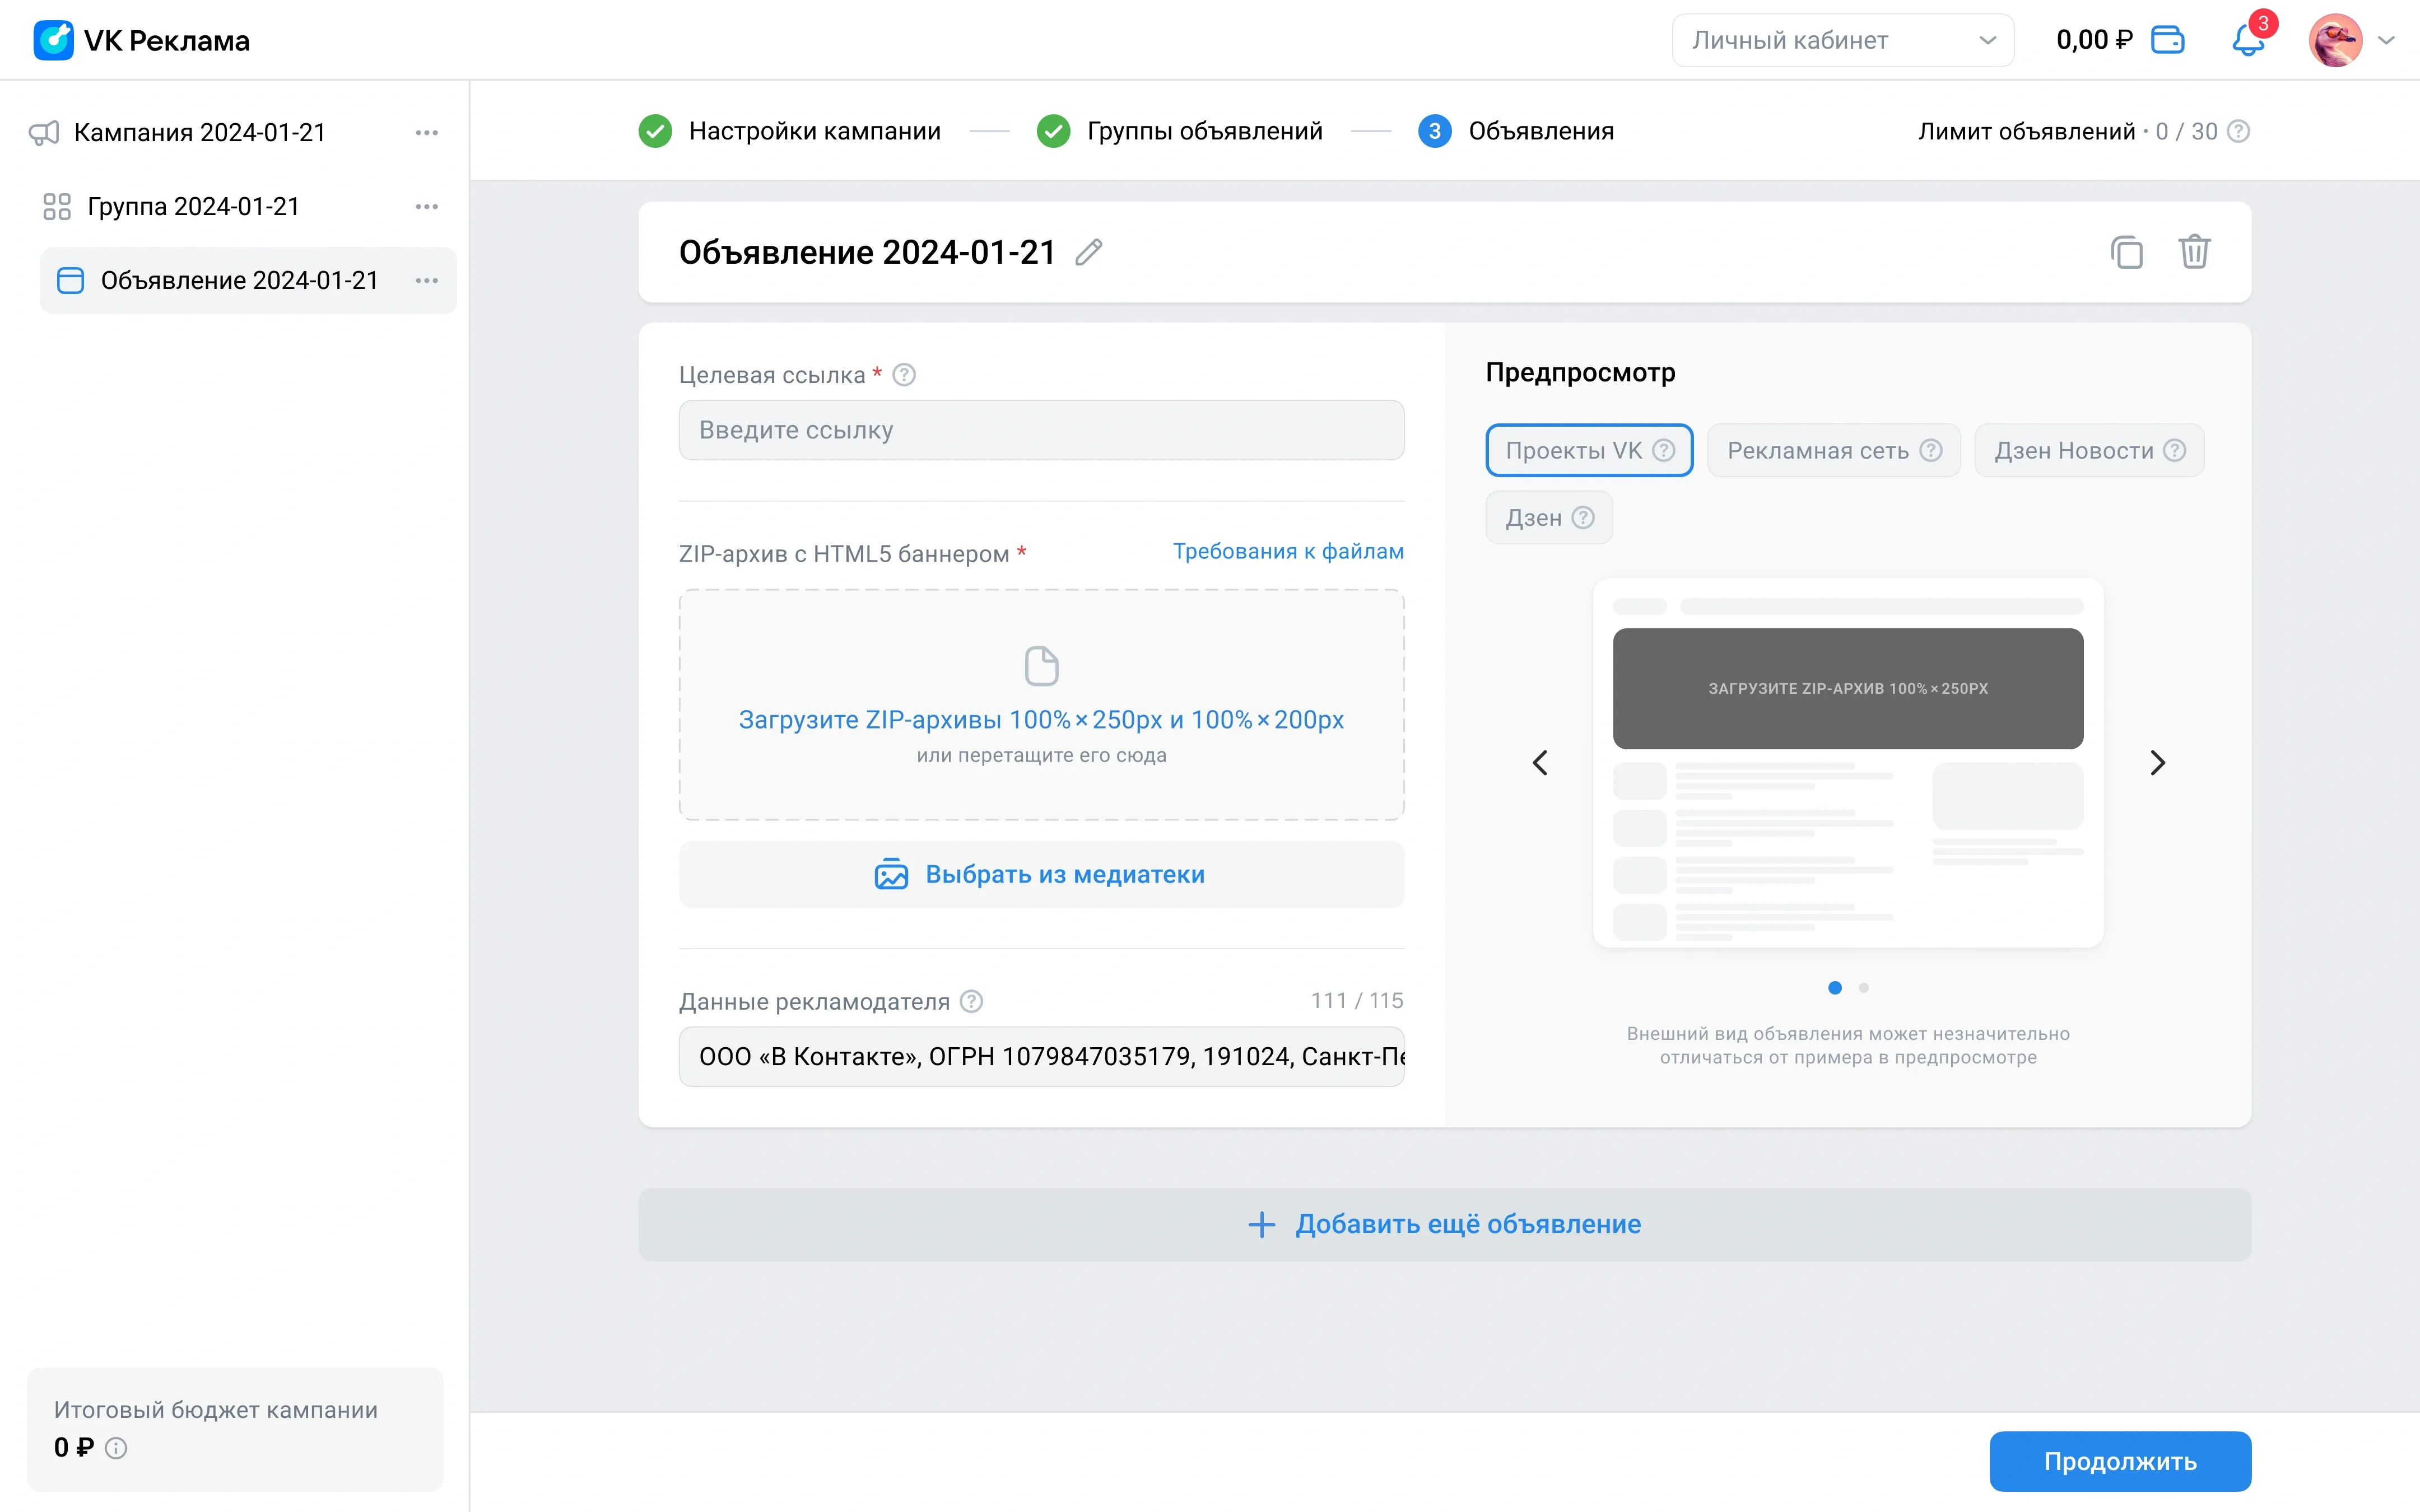Image resolution: width=2420 pixels, height=1512 pixels.
Task: Select the Проекты VK preview option
Action: point(1574,451)
